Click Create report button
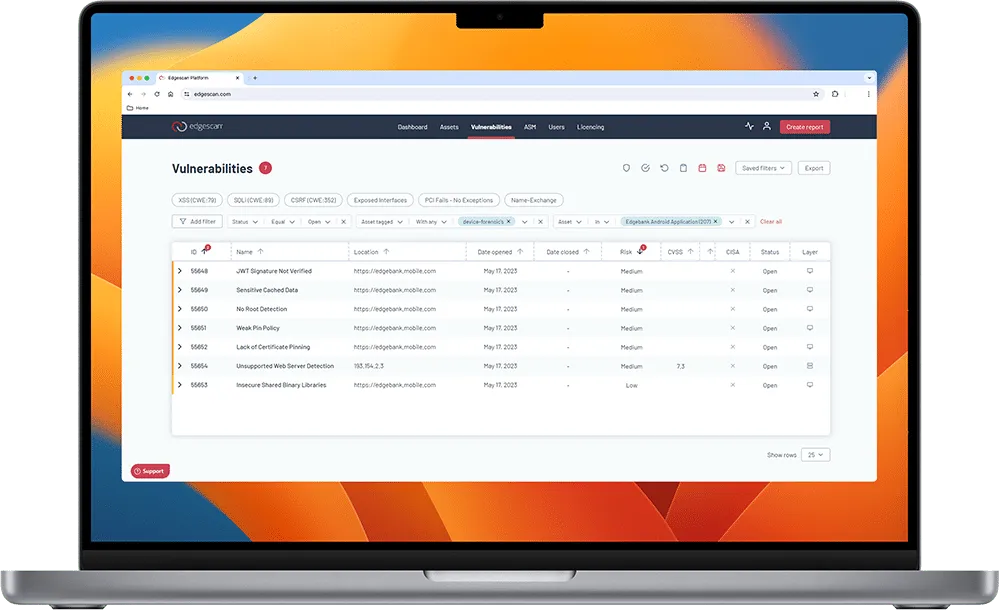Viewport: 1000px width, 610px height. point(805,127)
